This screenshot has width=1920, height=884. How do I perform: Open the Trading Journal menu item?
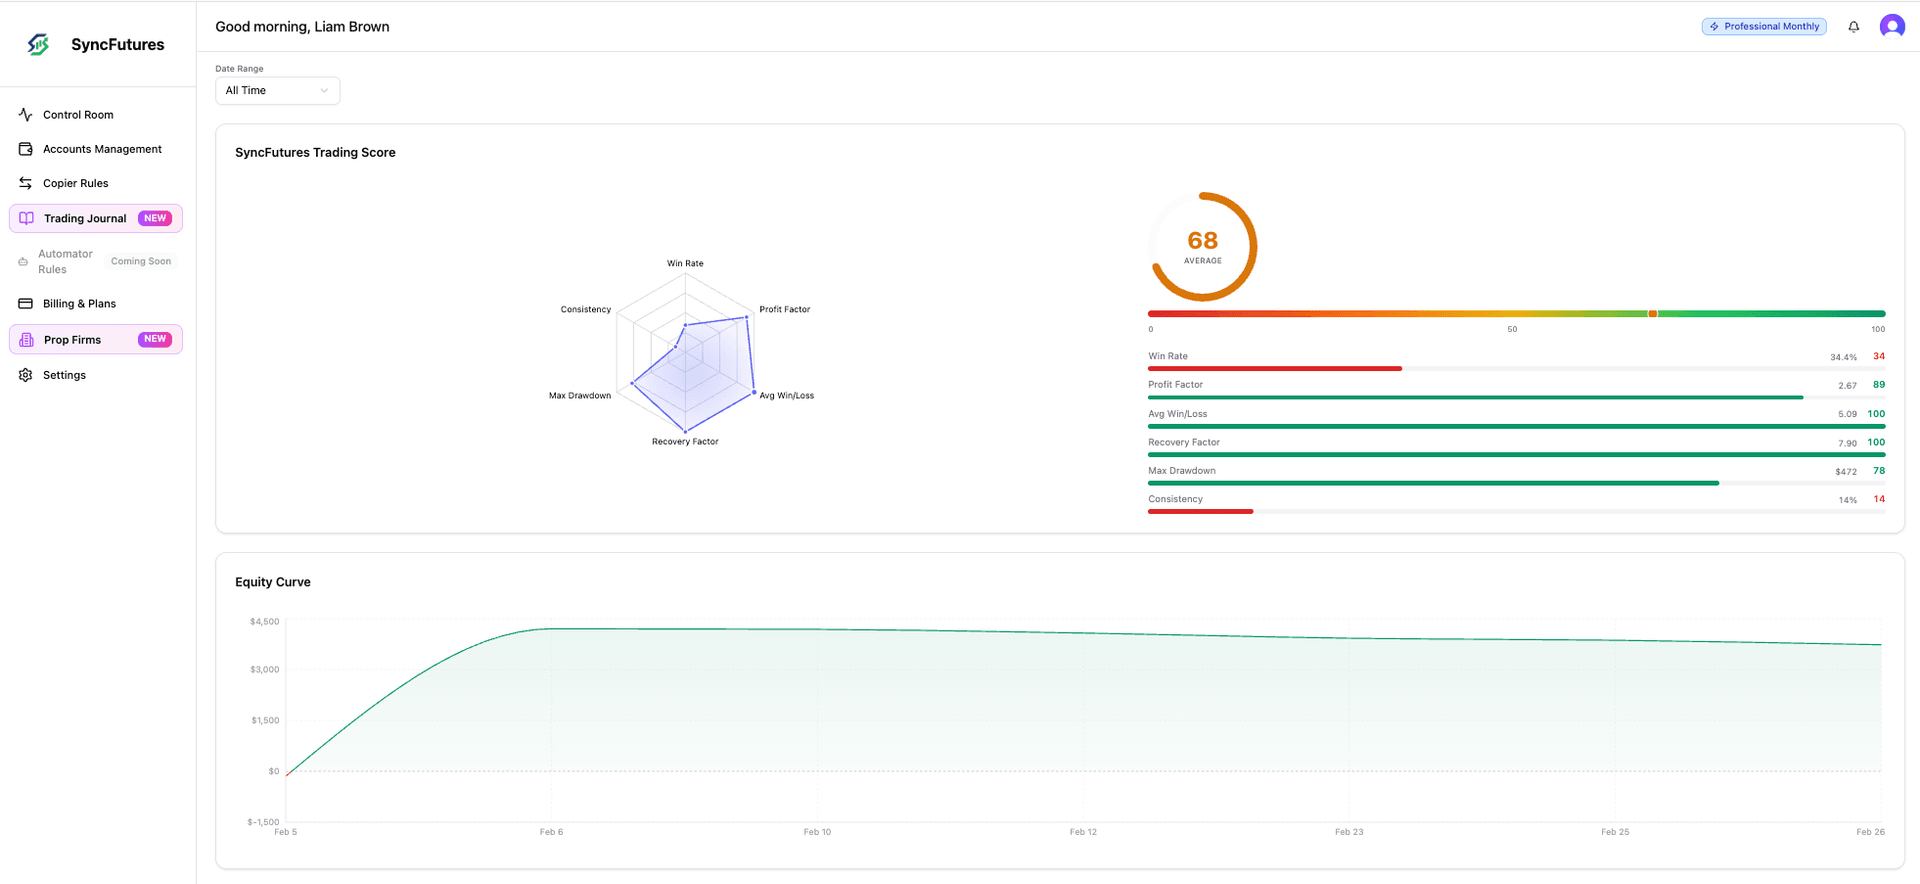[85, 219]
